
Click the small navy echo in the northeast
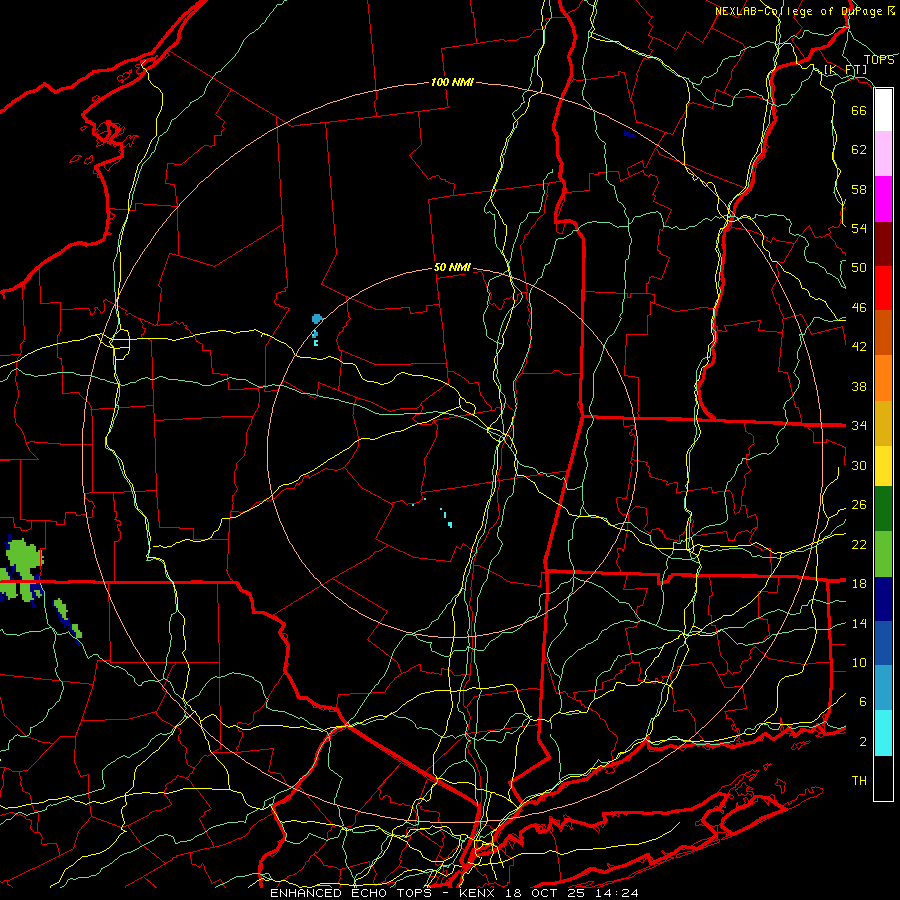coord(629,134)
